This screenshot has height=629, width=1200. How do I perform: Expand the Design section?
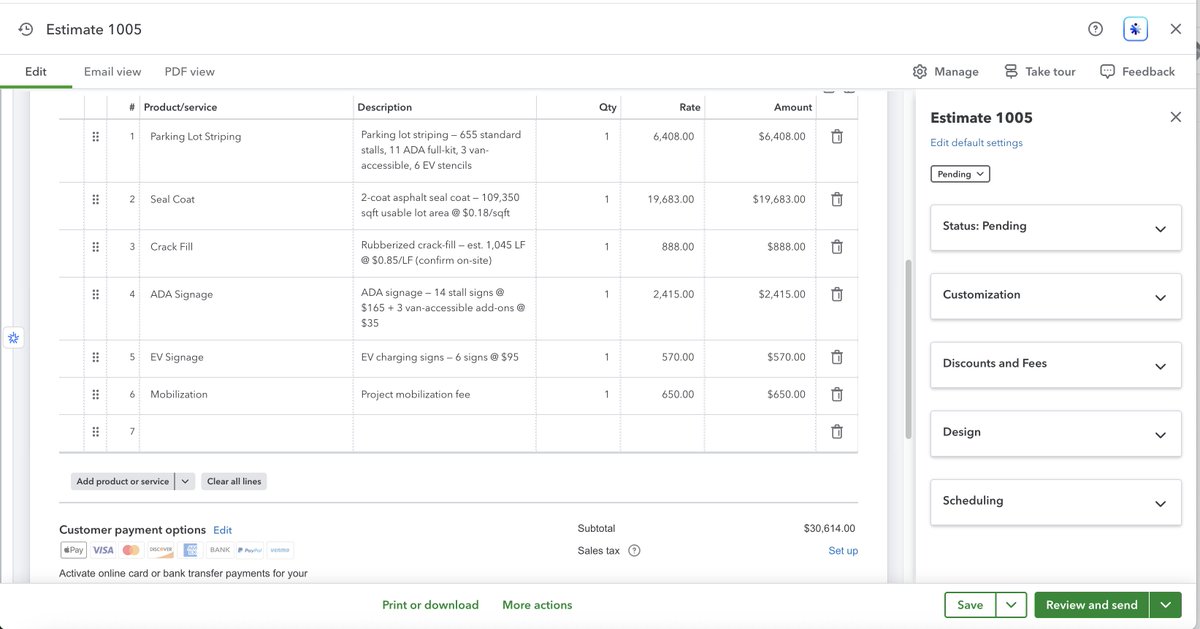click(x=1055, y=432)
